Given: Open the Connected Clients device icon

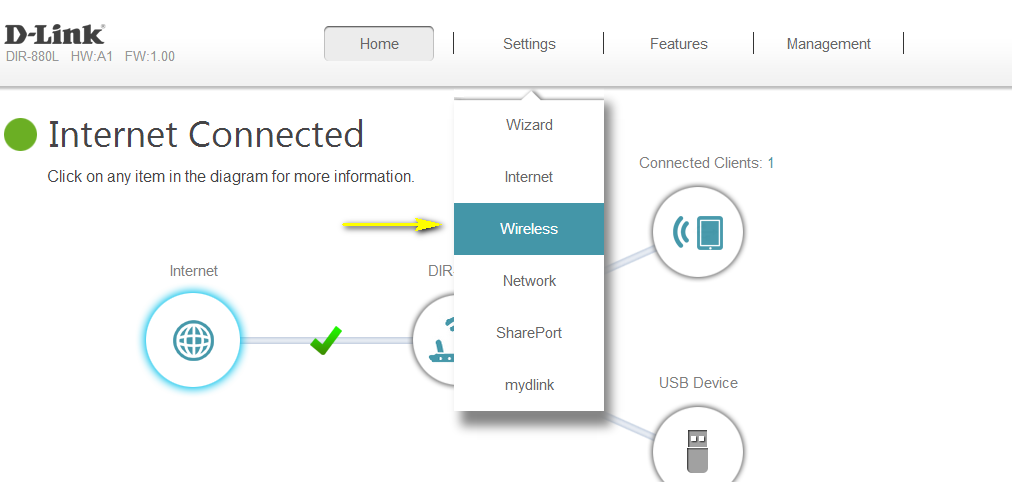Looking at the screenshot, I should [x=697, y=233].
